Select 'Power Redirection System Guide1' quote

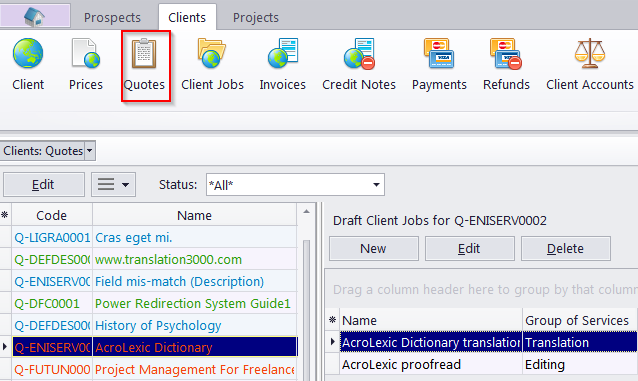point(195,303)
